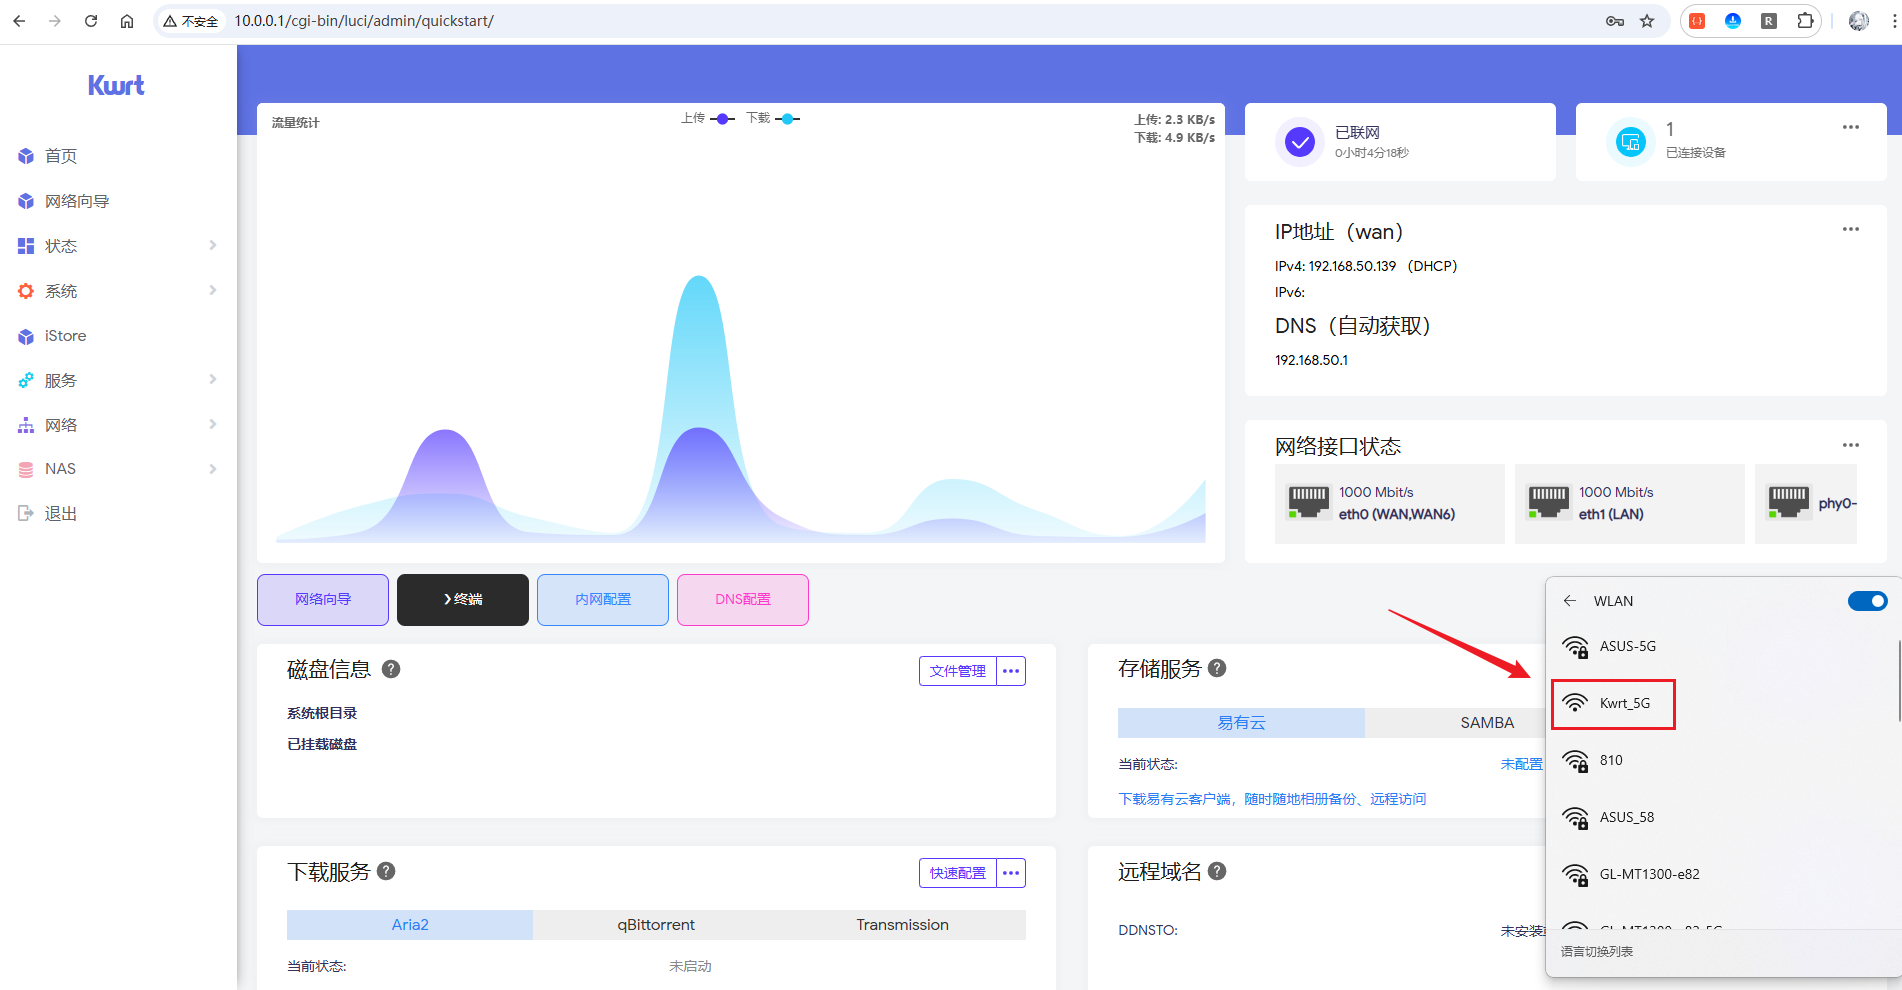Click the help icon next to 下载服务
Viewport: 1902px width, 990px height.
386,871
